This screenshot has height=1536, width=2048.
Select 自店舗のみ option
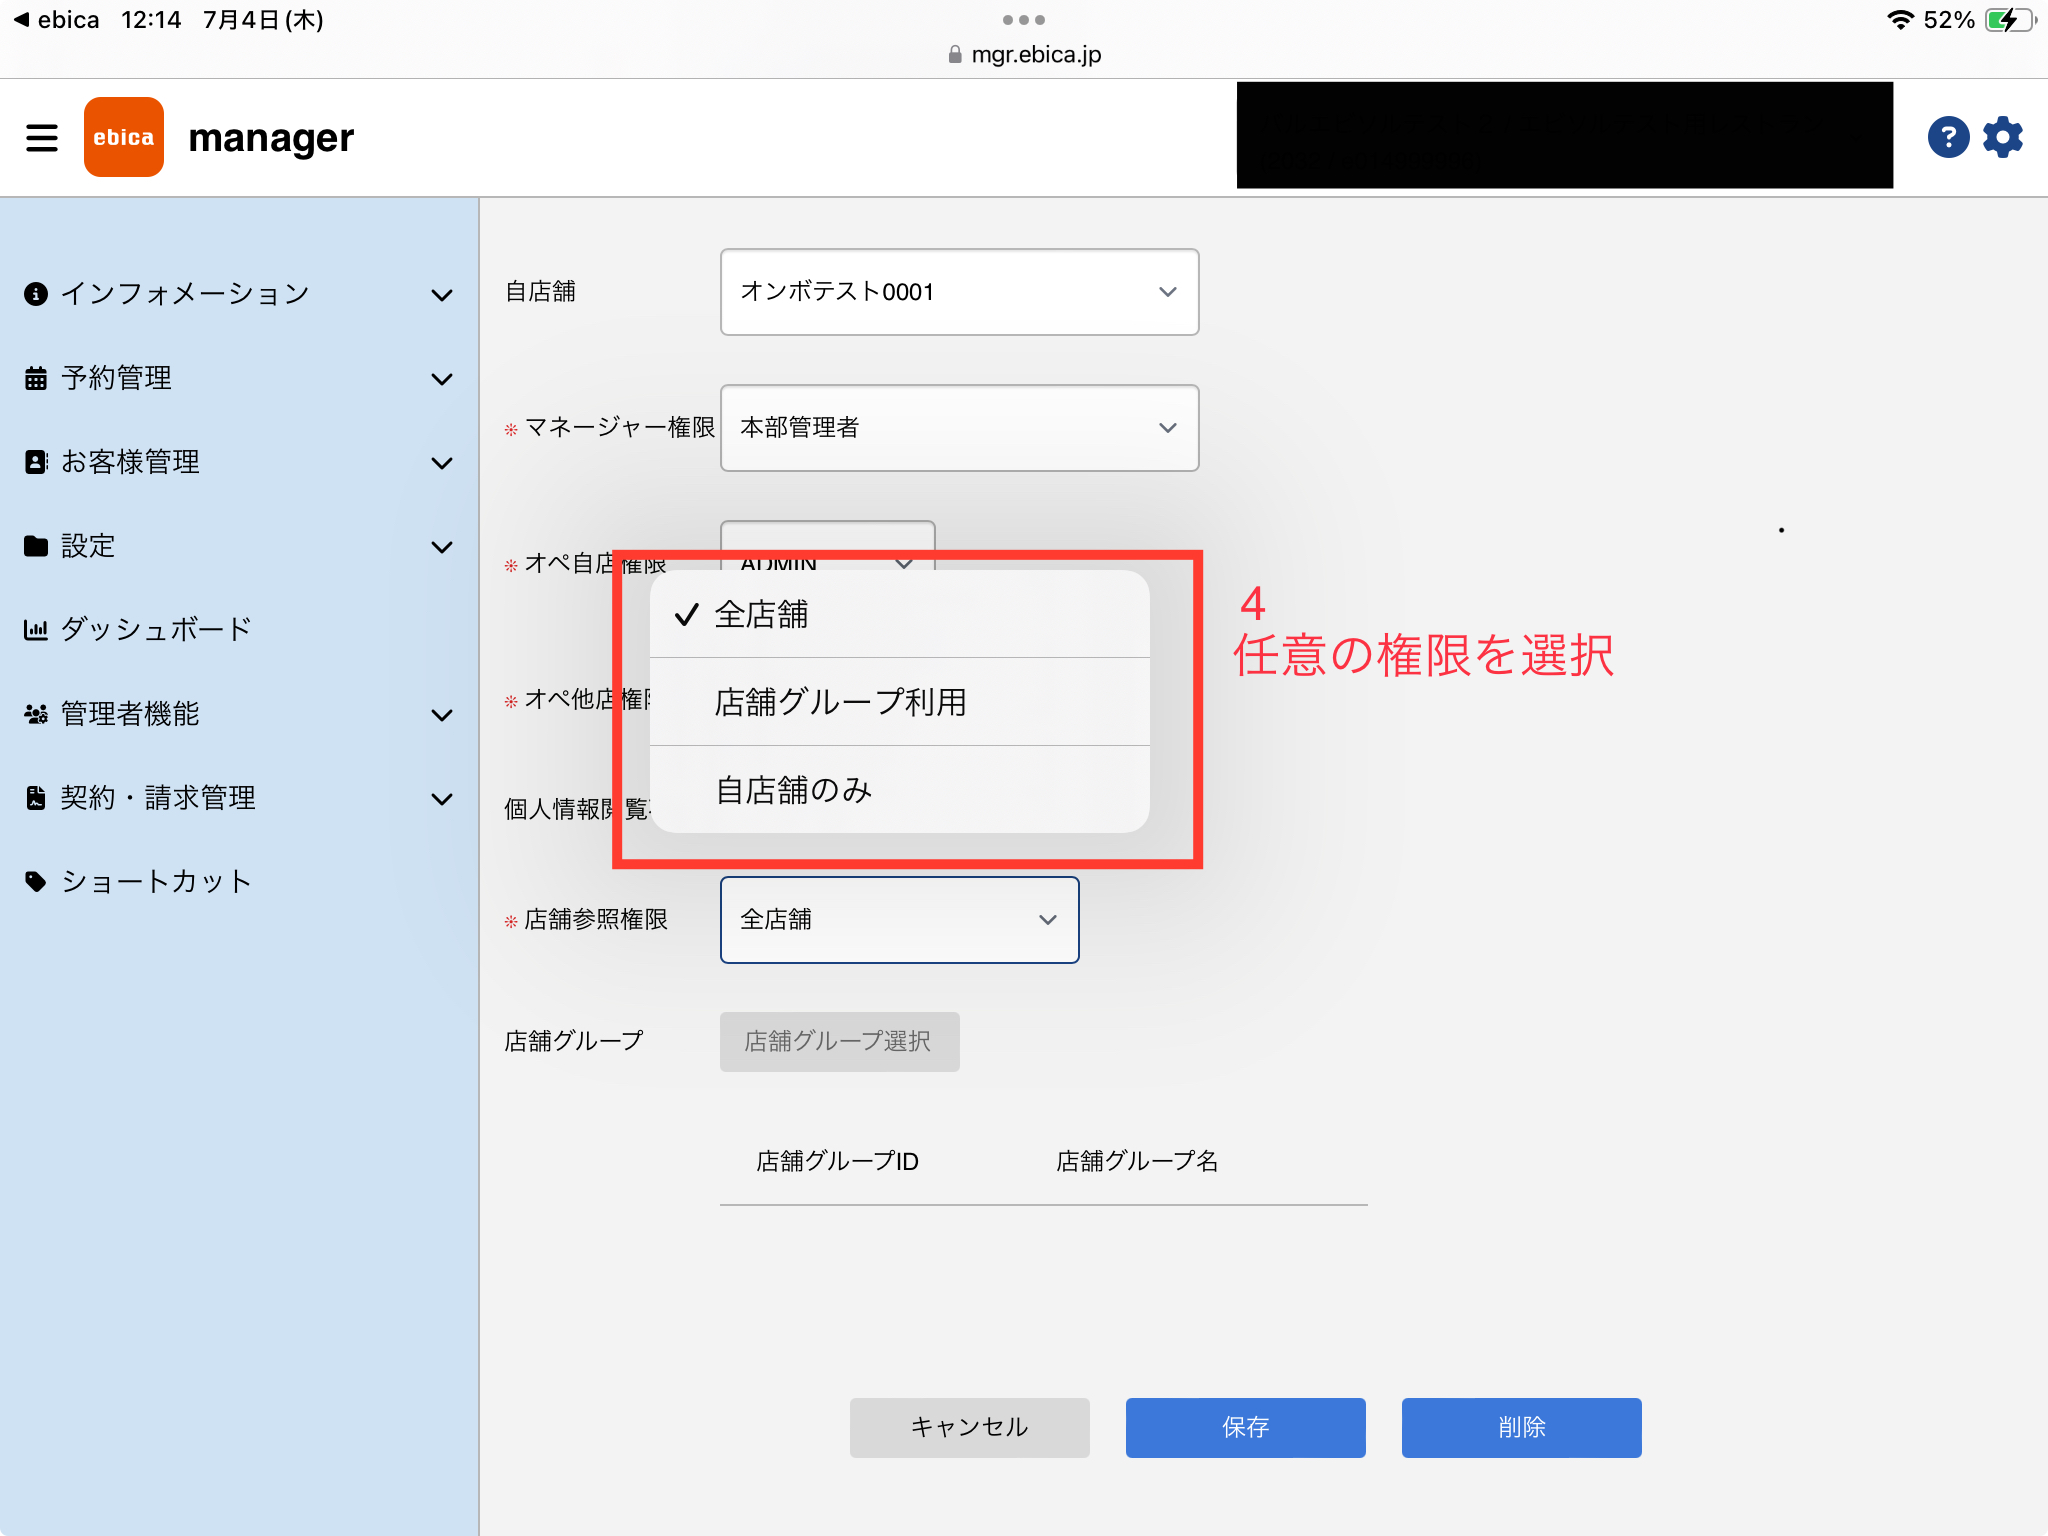click(x=900, y=790)
